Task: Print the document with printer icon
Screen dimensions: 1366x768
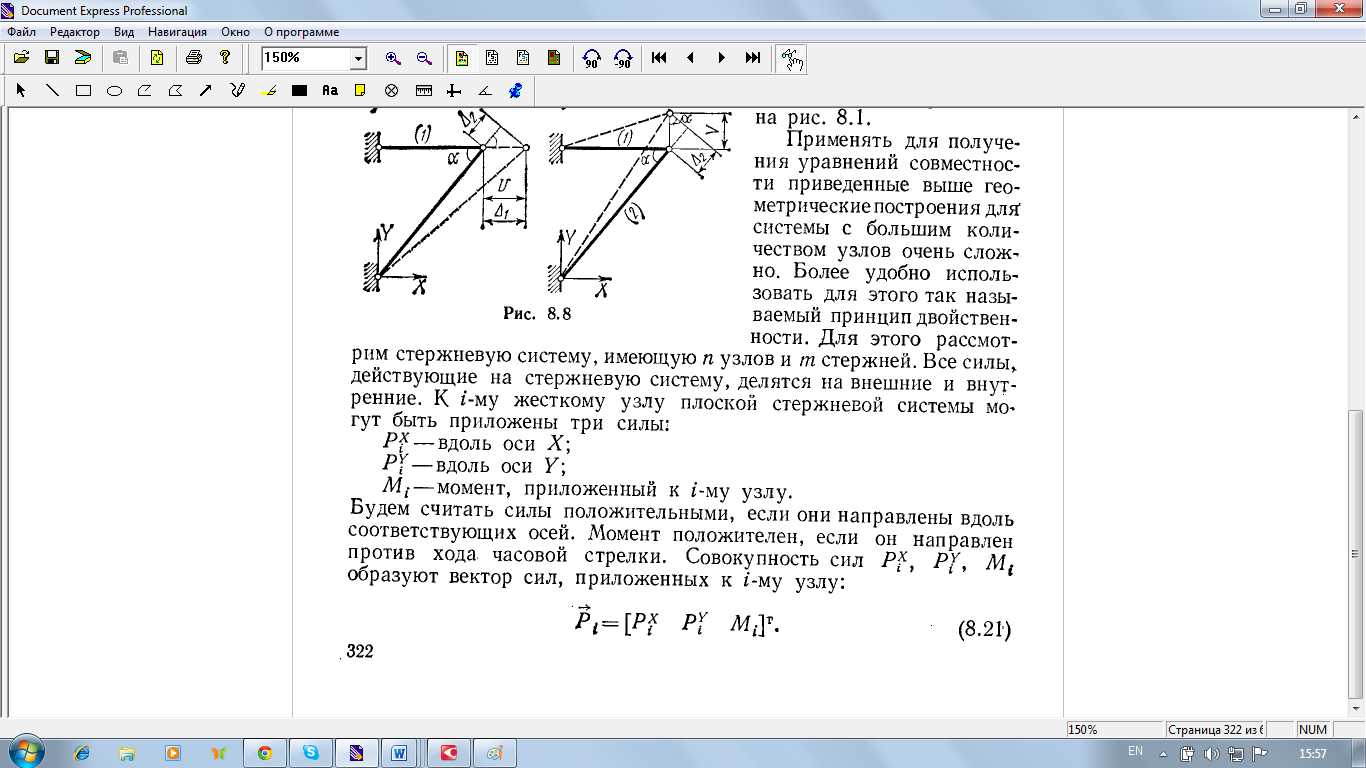Action: tap(195, 58)
